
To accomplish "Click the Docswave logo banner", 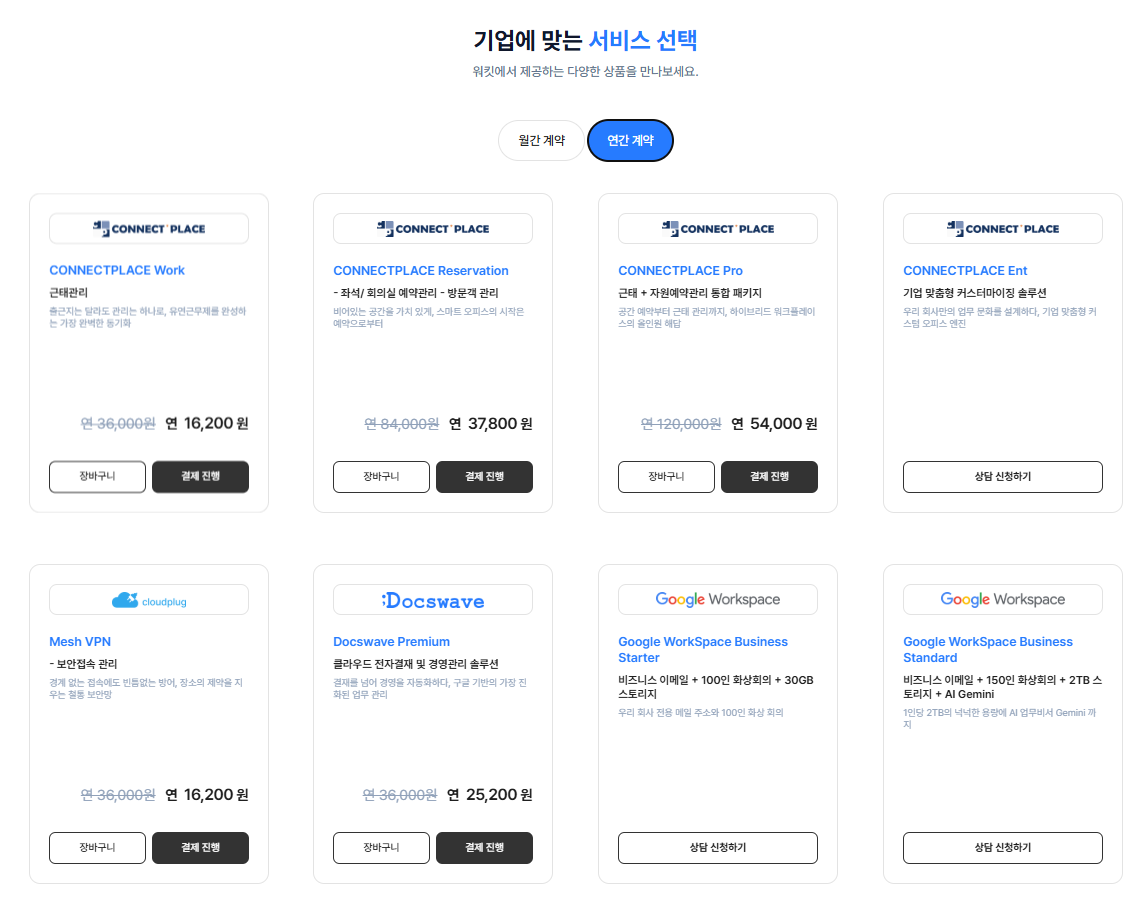I will tap(433, 600).
